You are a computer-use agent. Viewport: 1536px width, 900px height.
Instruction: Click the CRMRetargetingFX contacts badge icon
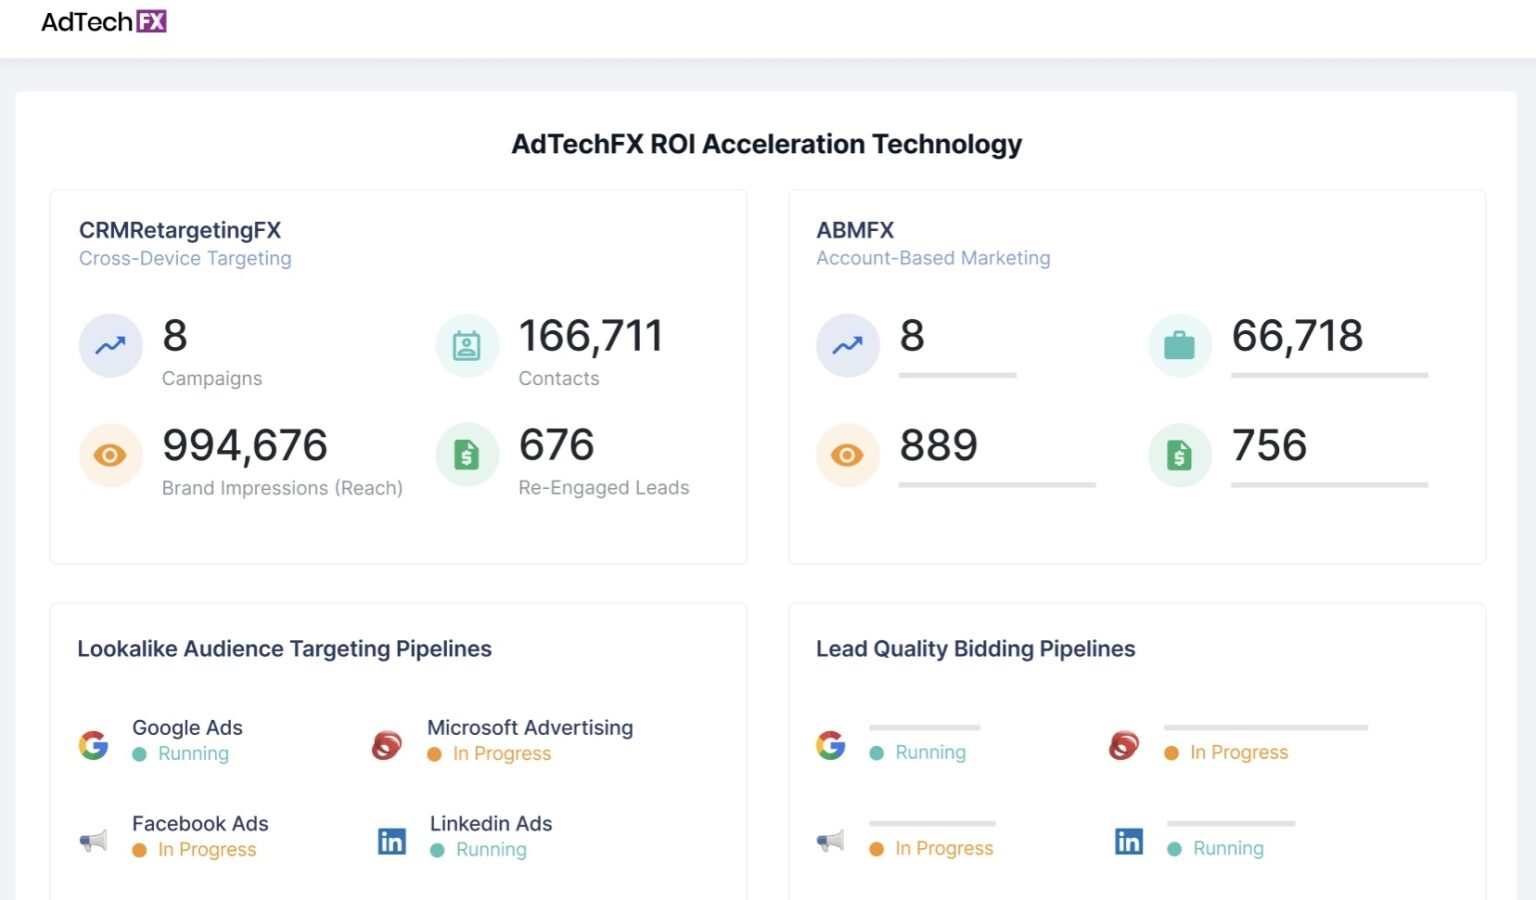(x=467, y=346)
